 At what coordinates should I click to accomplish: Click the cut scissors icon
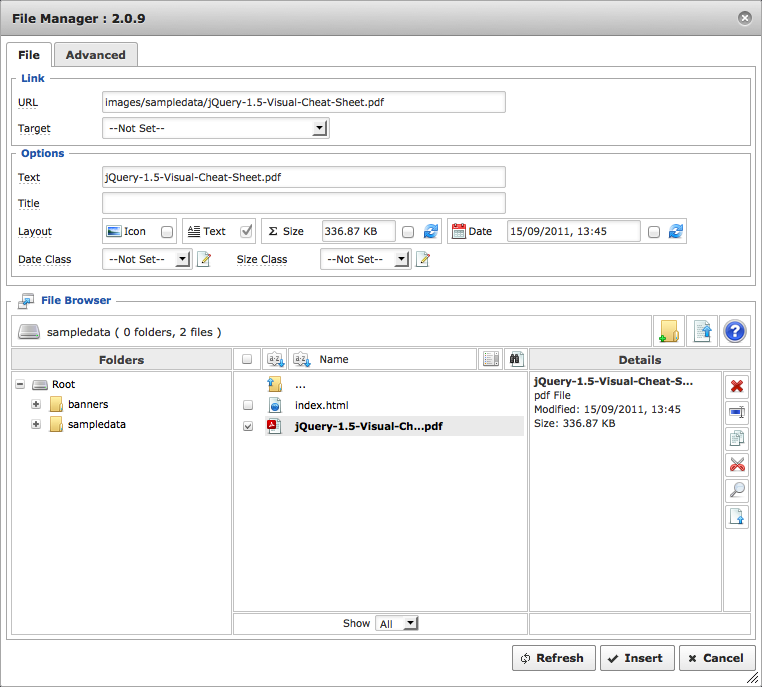[737, 465]
